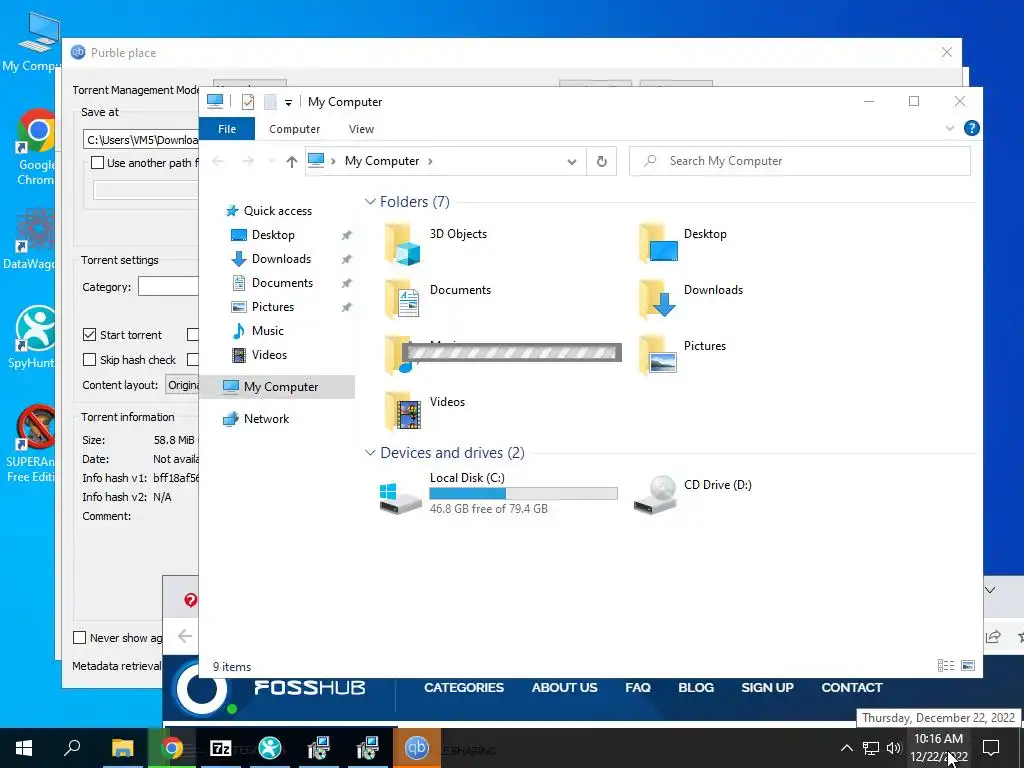Open DataWagon desktop shortcut
The height and width of the screenshot is (768, 1024).
[29, 238]
